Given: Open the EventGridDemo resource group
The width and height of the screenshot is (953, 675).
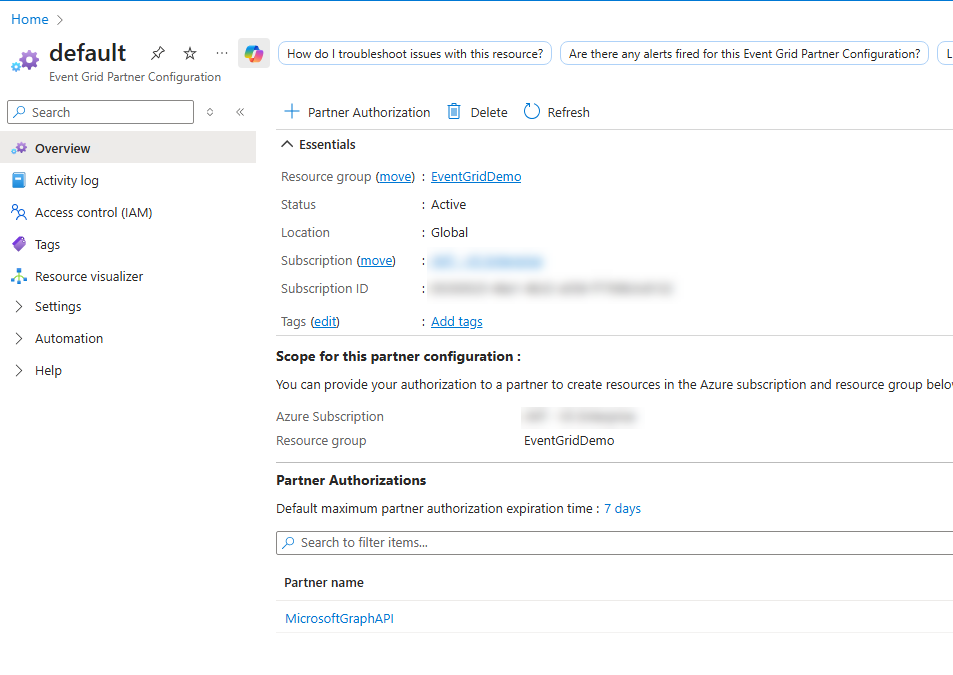Looking at the screenshot, I should click(475, 176).
